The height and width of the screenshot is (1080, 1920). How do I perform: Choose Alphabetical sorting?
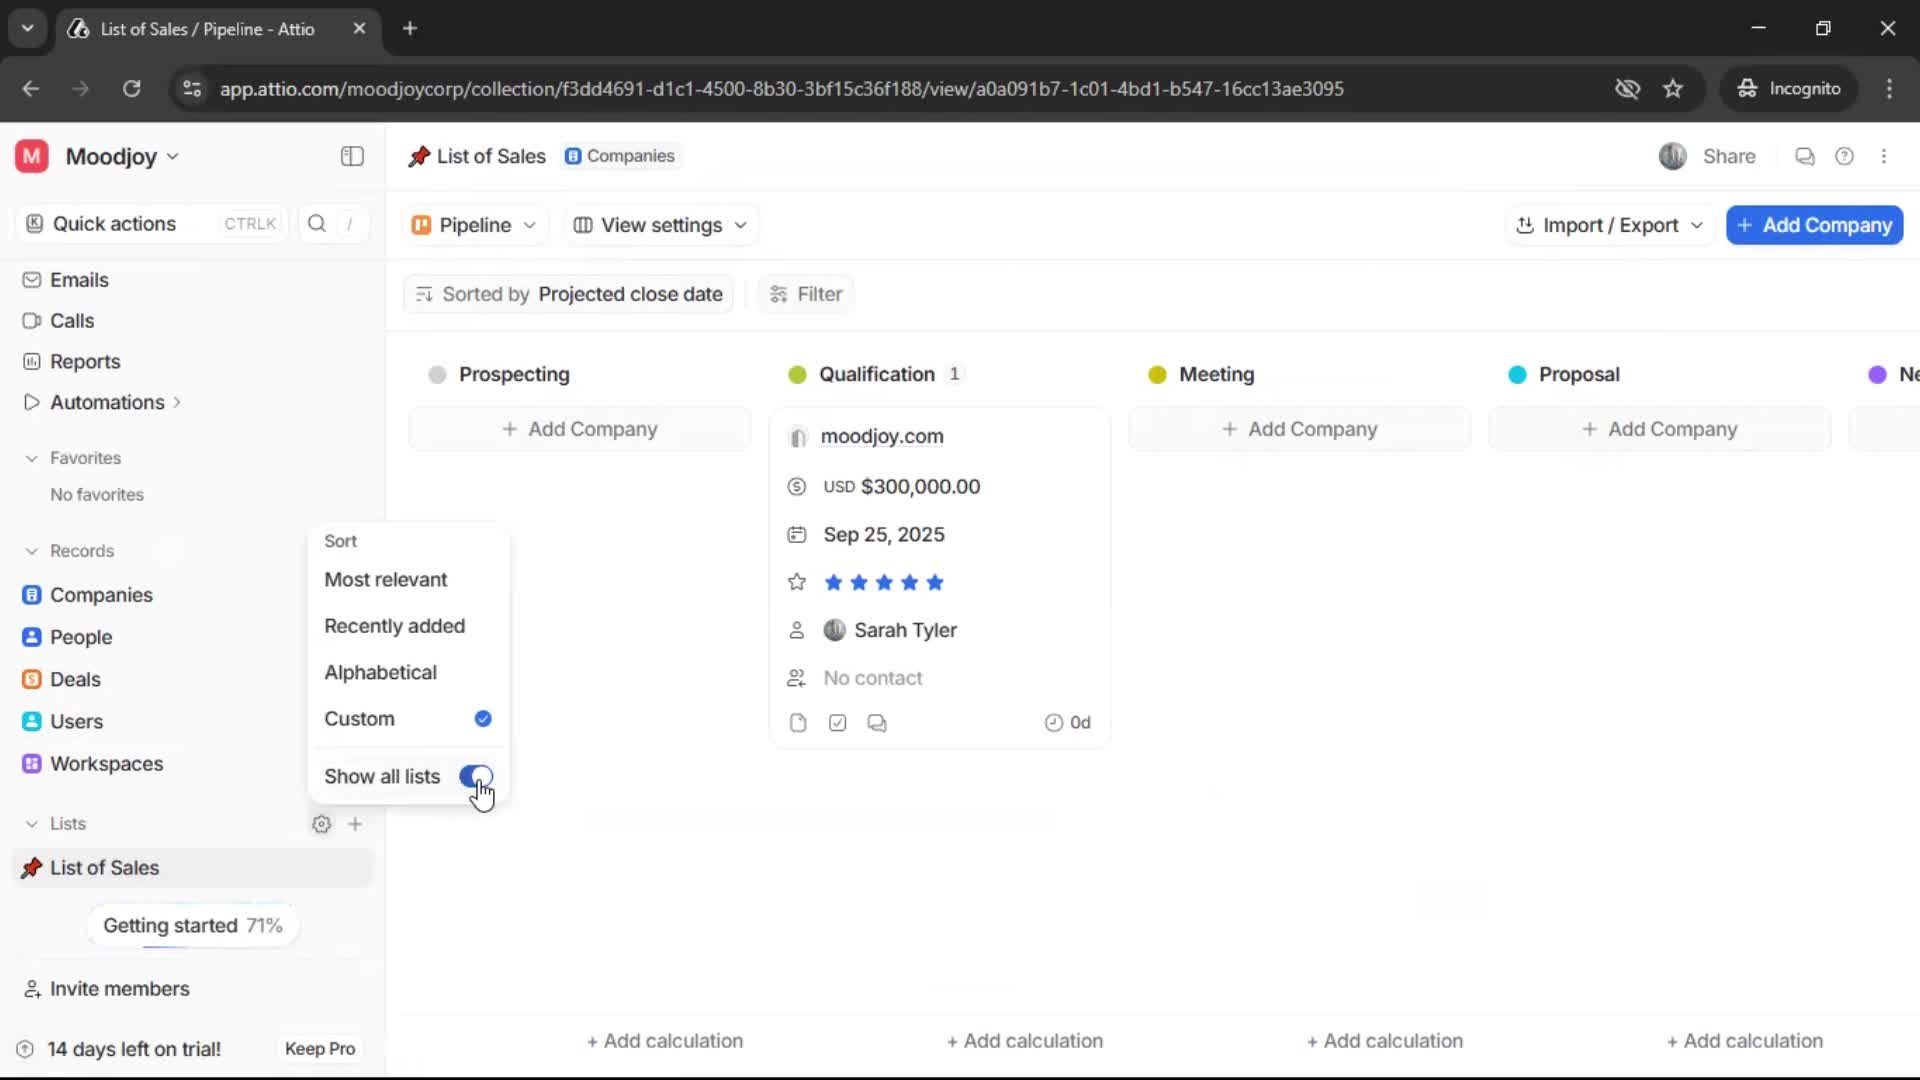tap(381, 672)
